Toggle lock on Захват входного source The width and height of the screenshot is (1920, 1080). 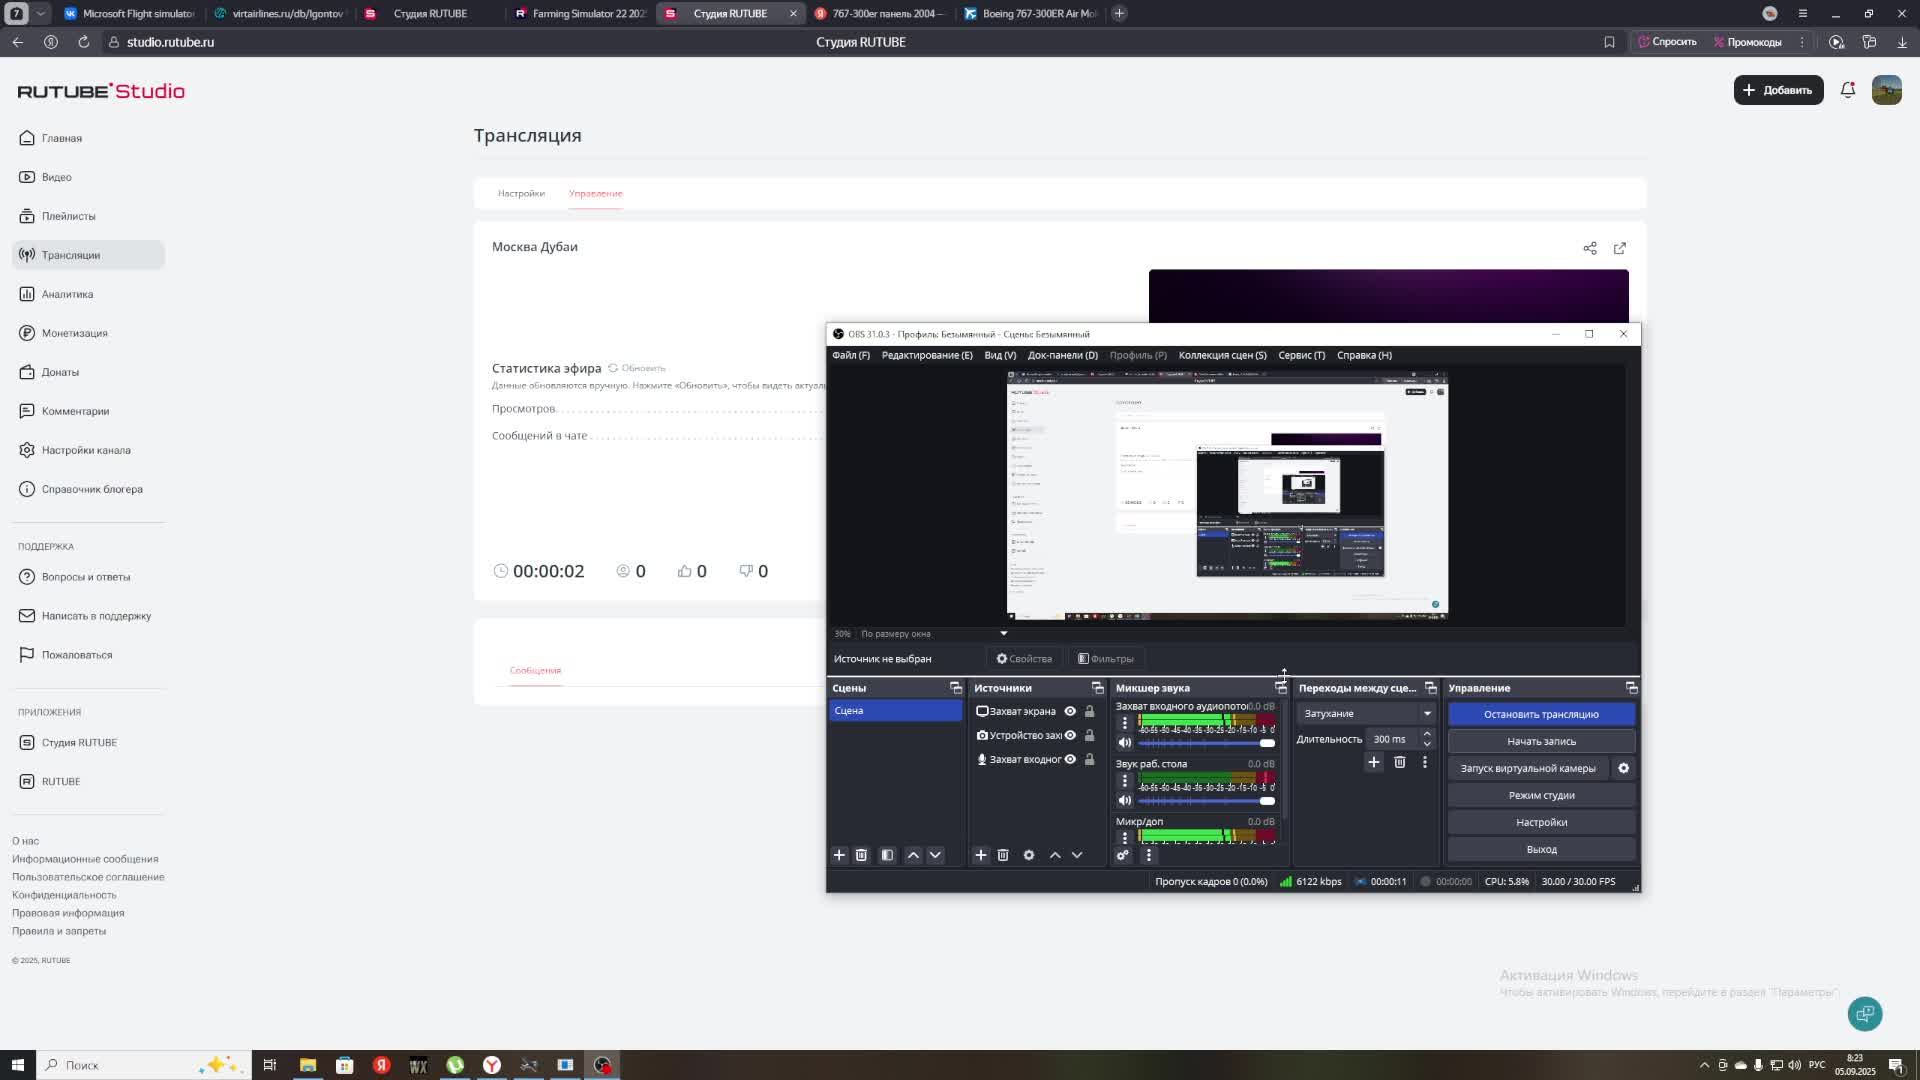(x=1090, y=759)
